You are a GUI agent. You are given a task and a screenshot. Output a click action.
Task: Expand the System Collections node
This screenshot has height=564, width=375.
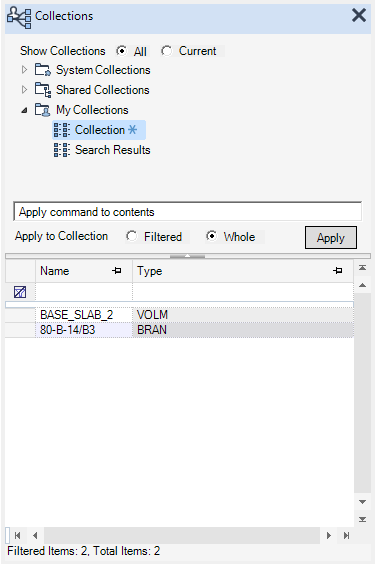(24, 69)
